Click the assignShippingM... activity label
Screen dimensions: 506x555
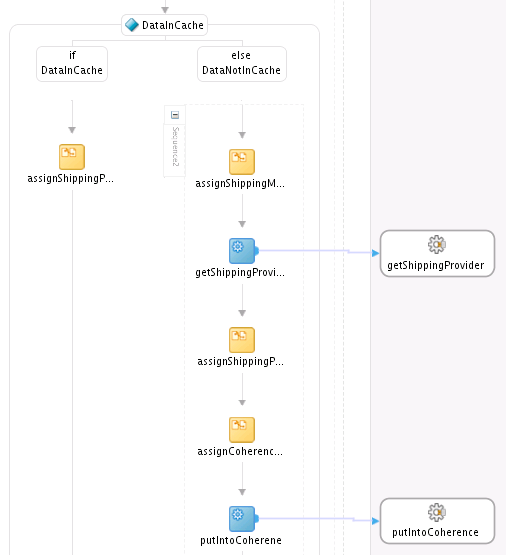pos(240,183)
